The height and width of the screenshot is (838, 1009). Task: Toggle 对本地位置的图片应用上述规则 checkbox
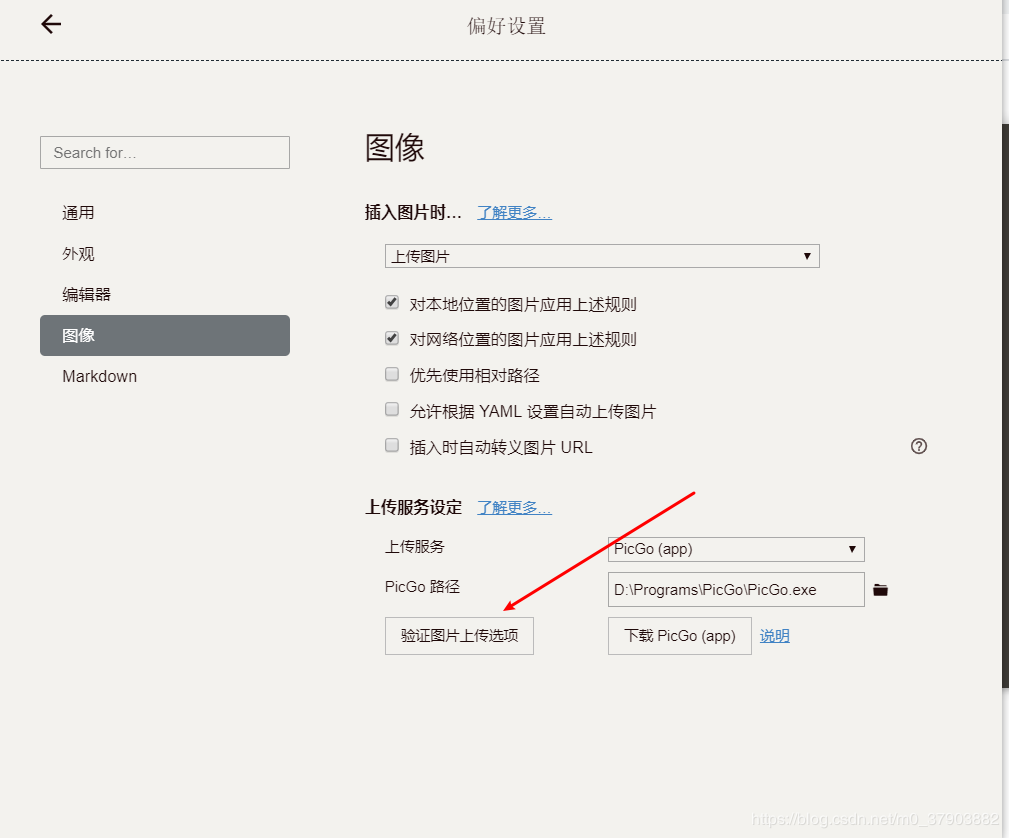391,303
